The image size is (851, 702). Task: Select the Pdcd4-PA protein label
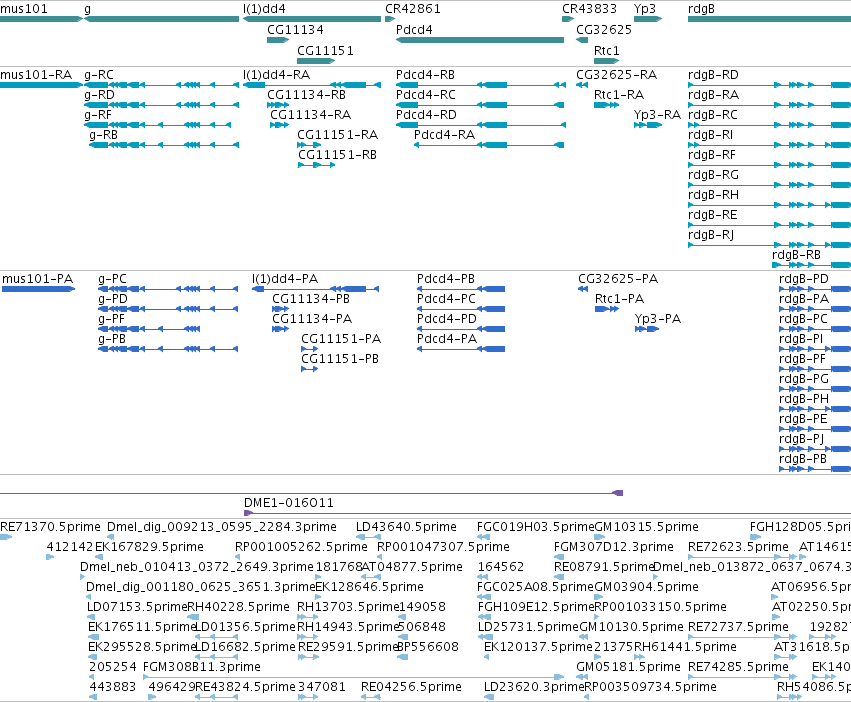[x=447, y=339]
